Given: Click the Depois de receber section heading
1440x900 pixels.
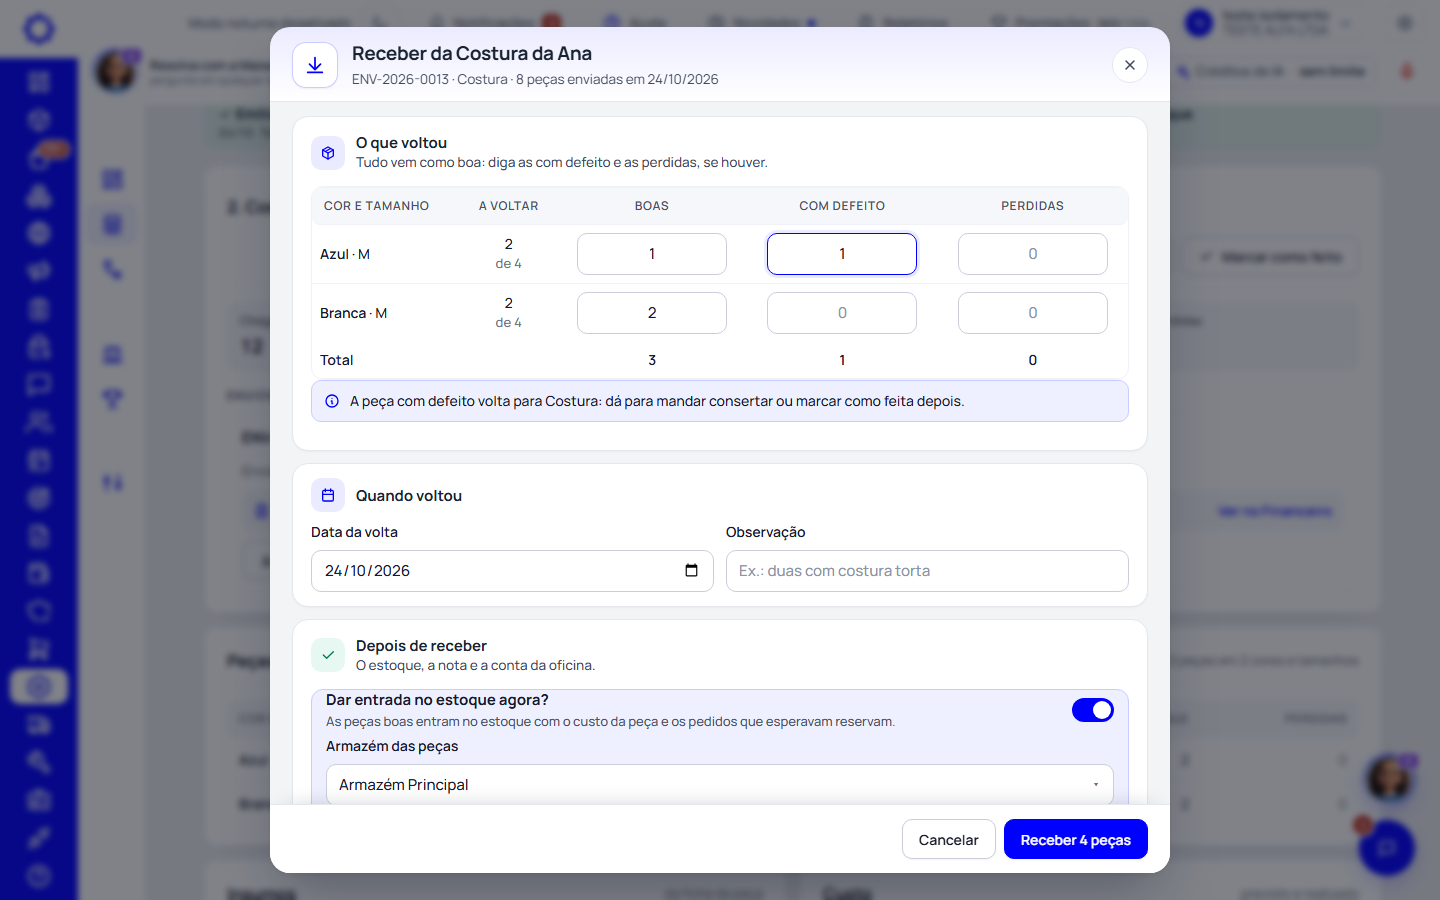Looking at the screenshot, I should [x=421, y=646].
